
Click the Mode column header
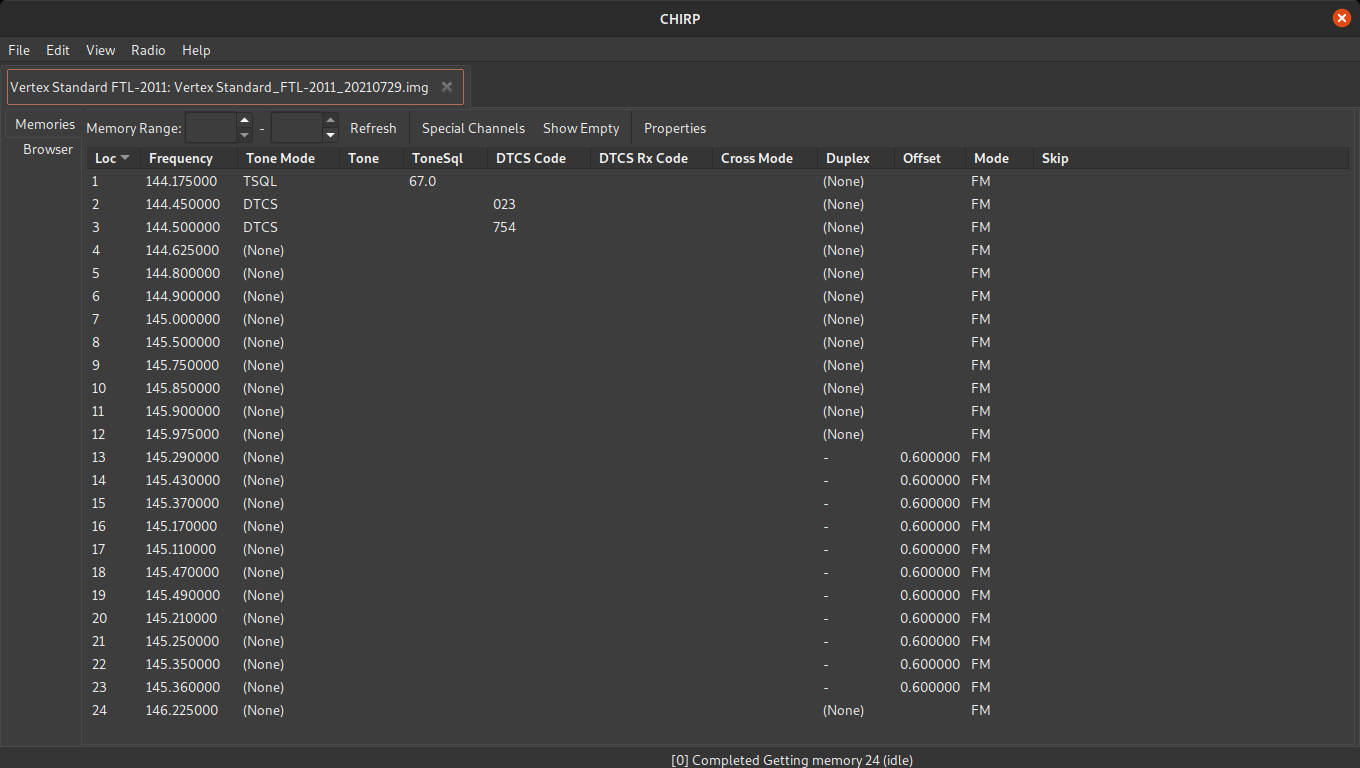pos(999,158)
